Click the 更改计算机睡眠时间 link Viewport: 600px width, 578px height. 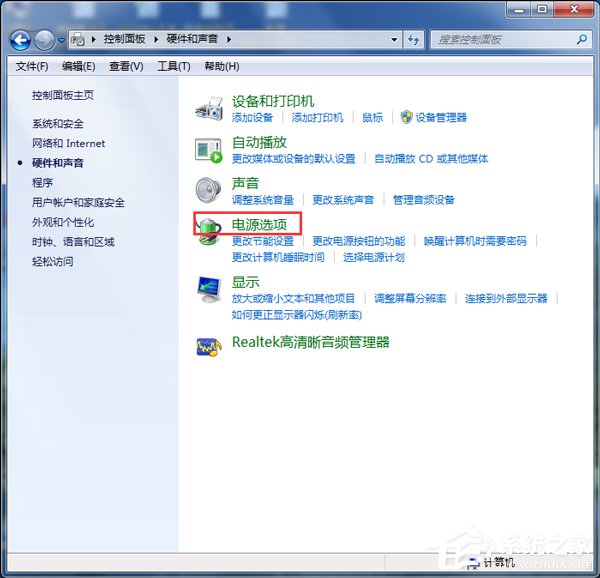point(278,257)
